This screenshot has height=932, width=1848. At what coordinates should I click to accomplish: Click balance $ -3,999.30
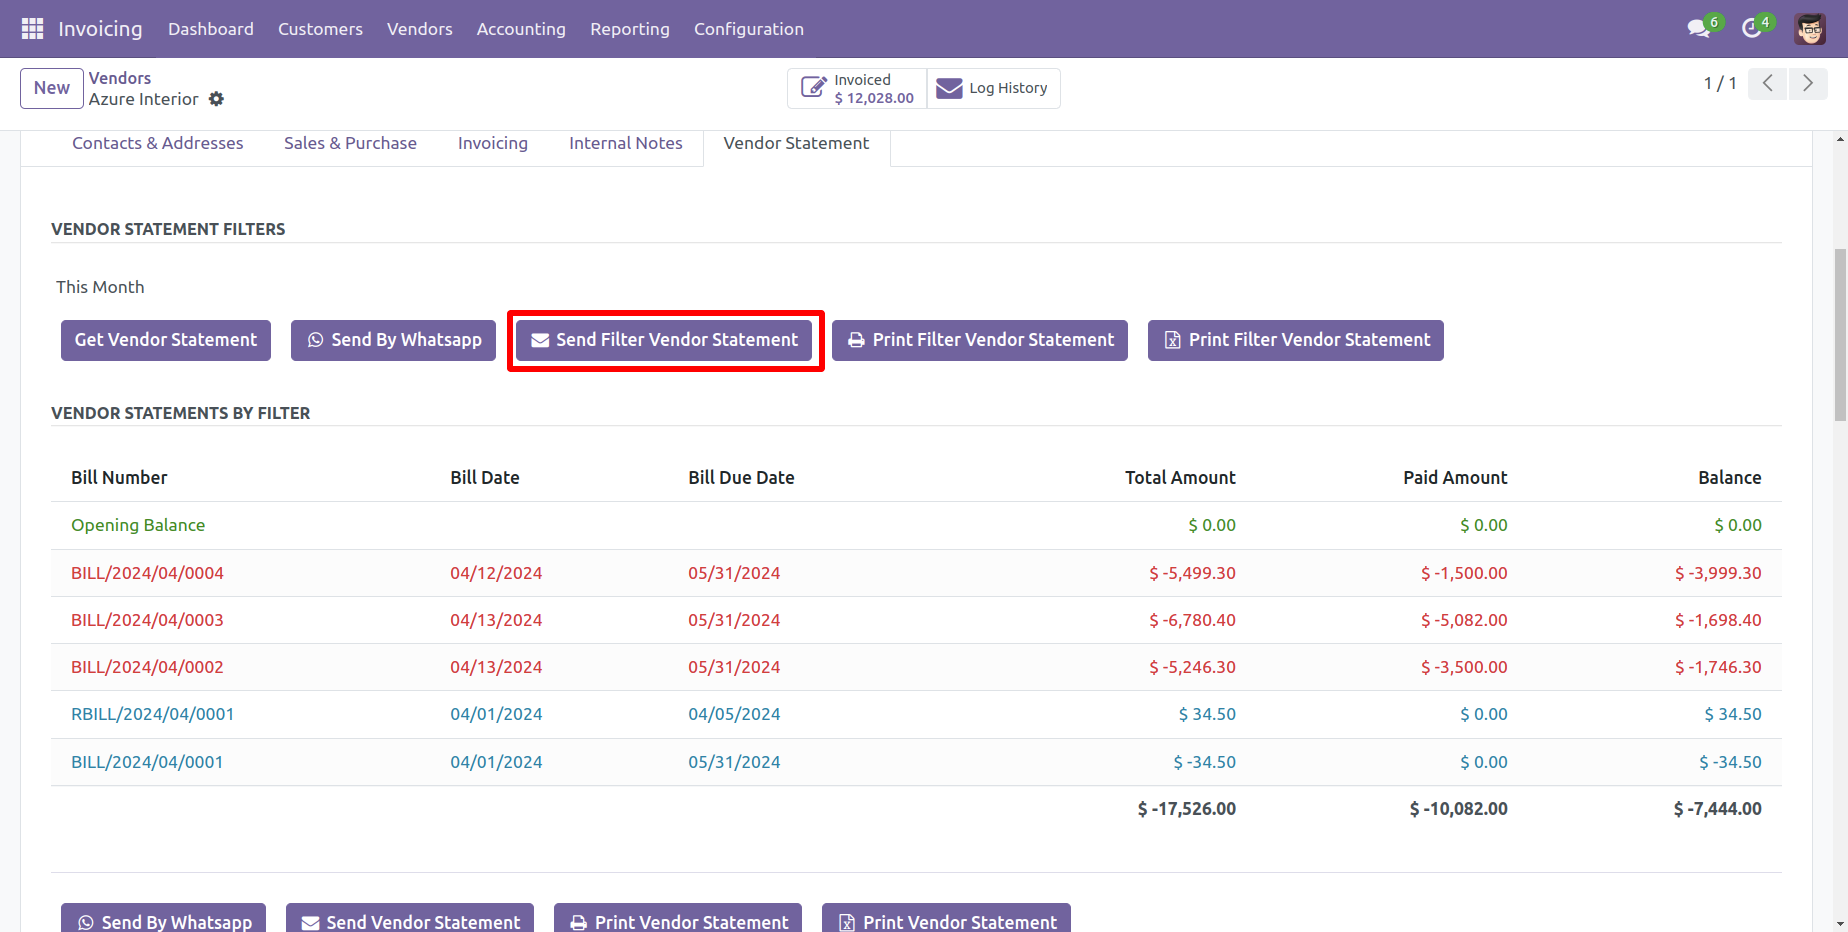(1718, 573)
